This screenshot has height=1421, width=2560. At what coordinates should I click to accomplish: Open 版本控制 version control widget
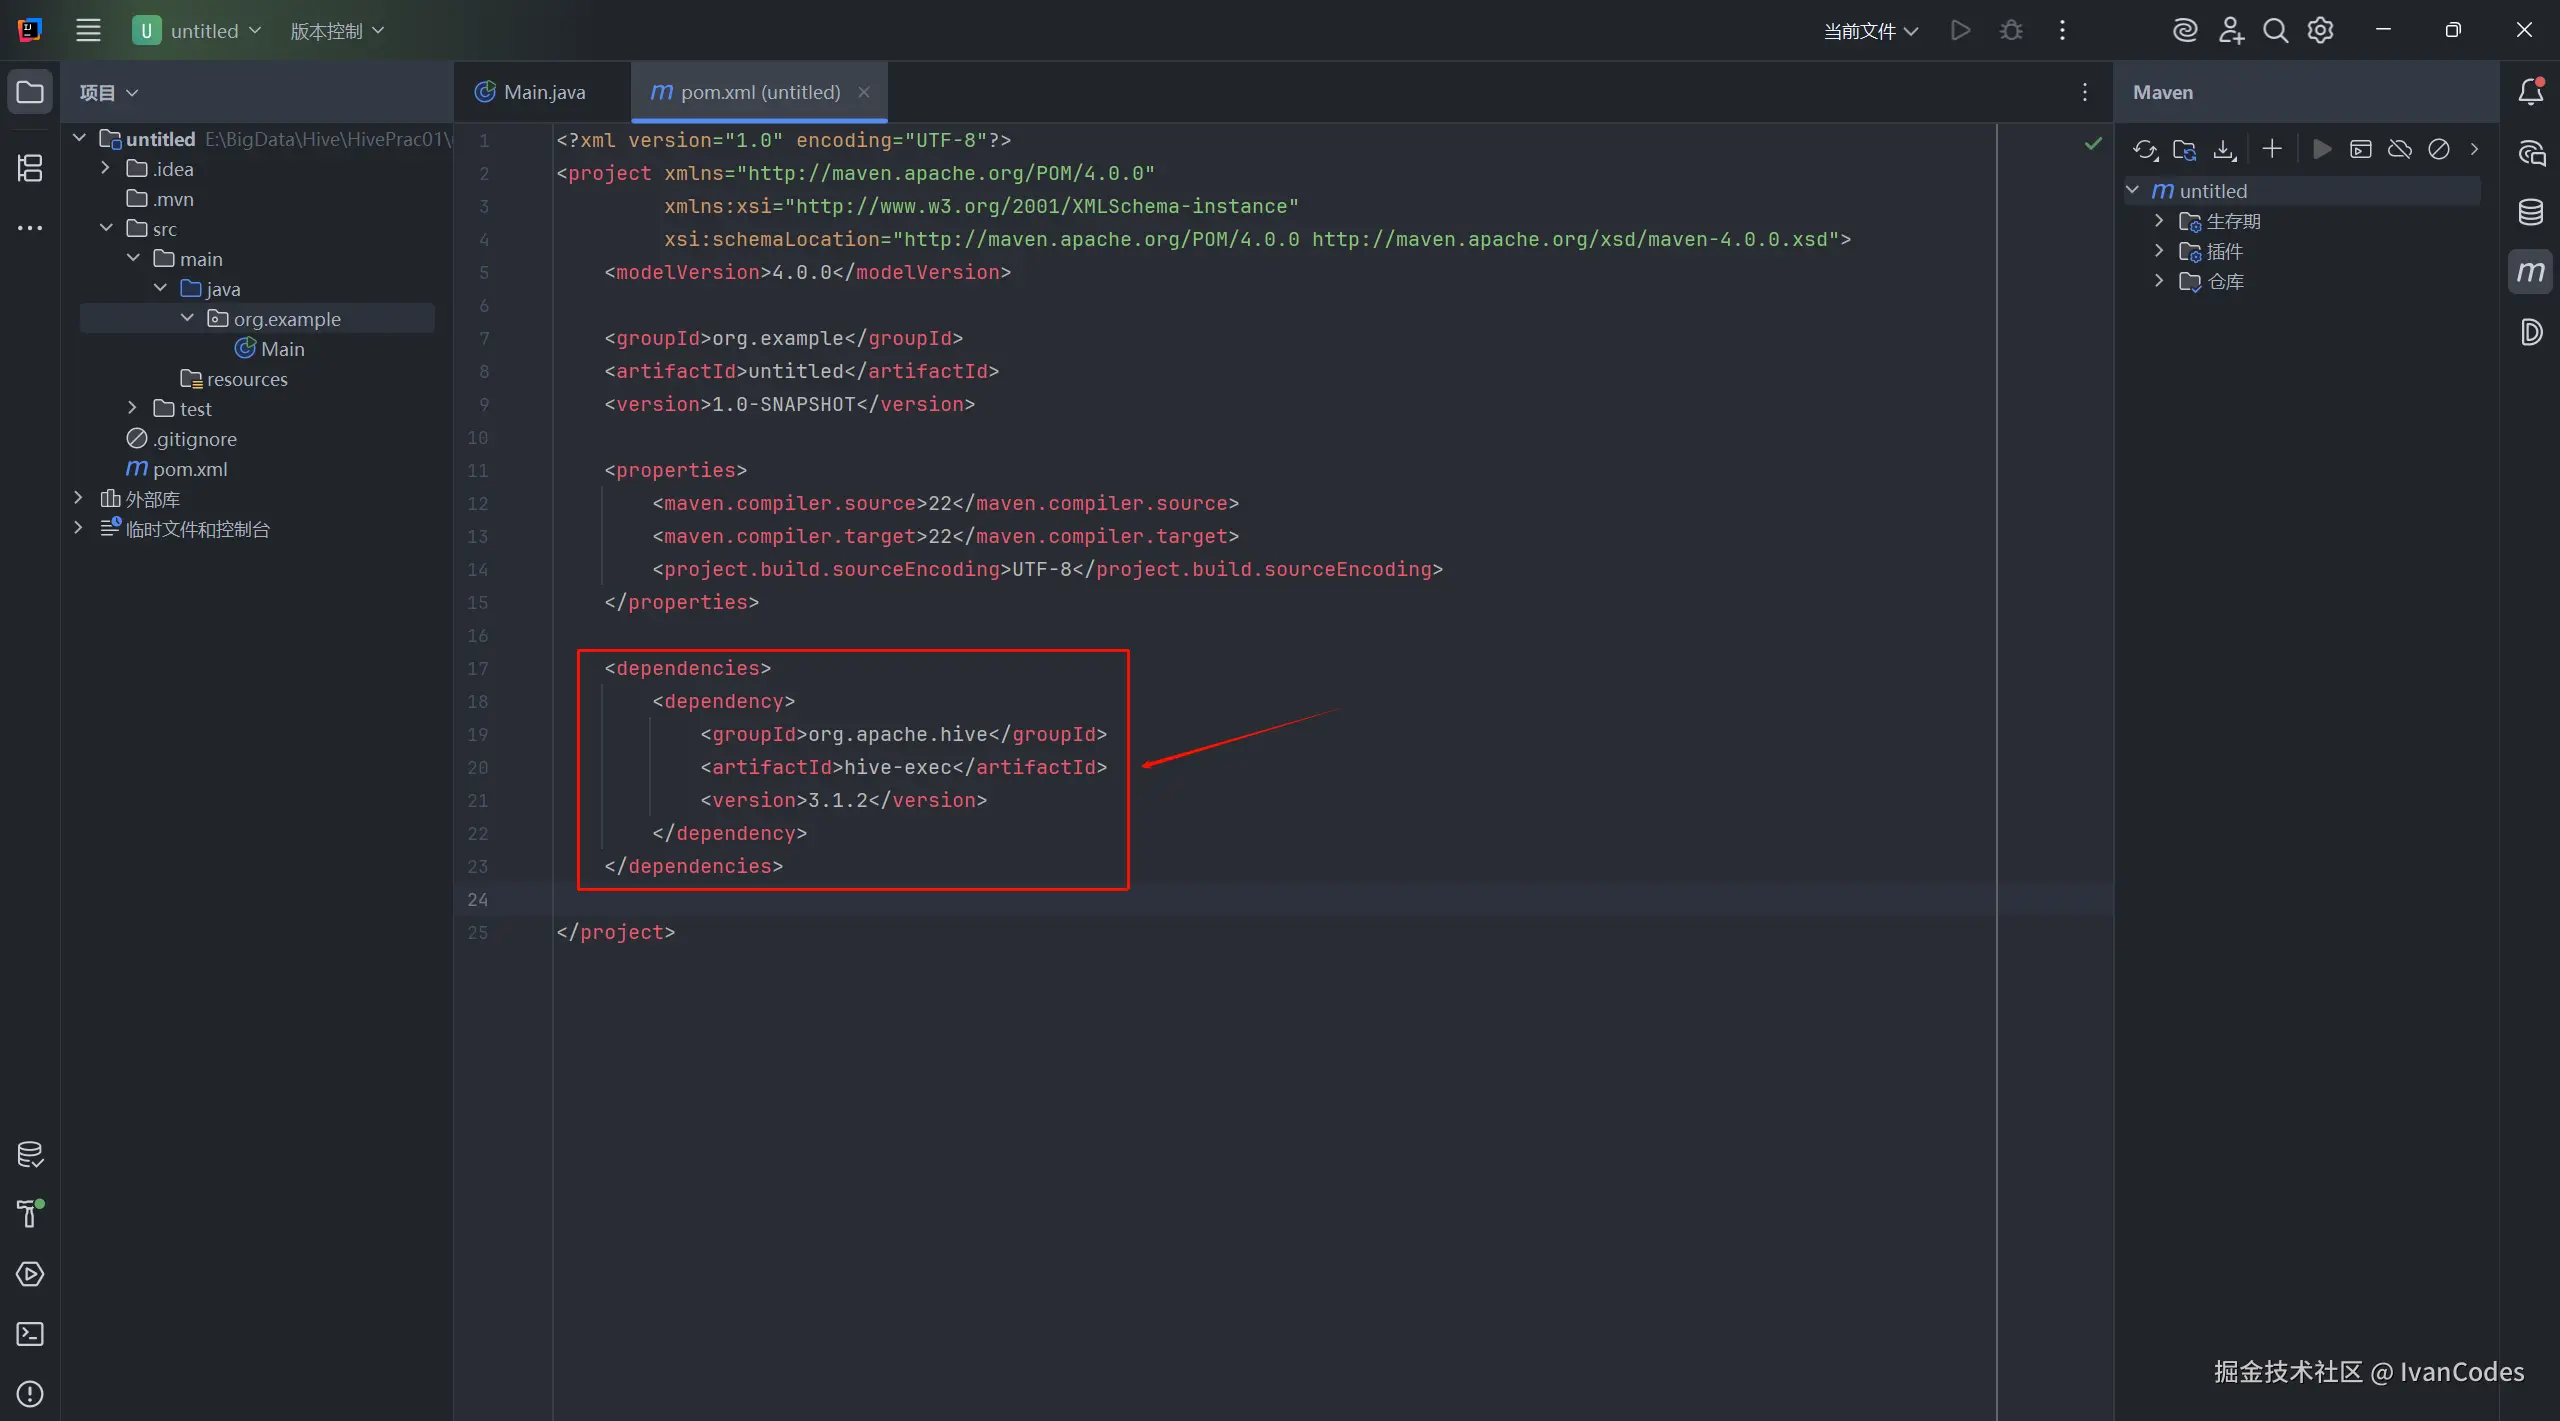pos(337,31)
